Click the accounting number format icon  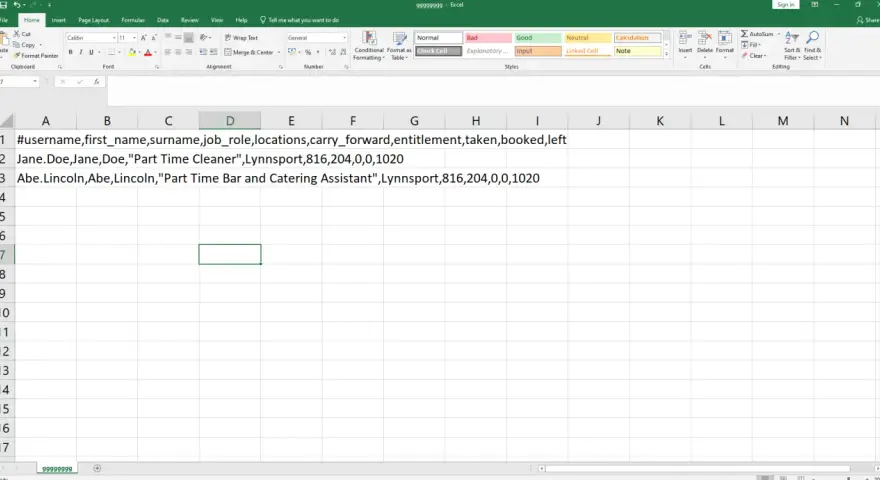click(292, 52)
